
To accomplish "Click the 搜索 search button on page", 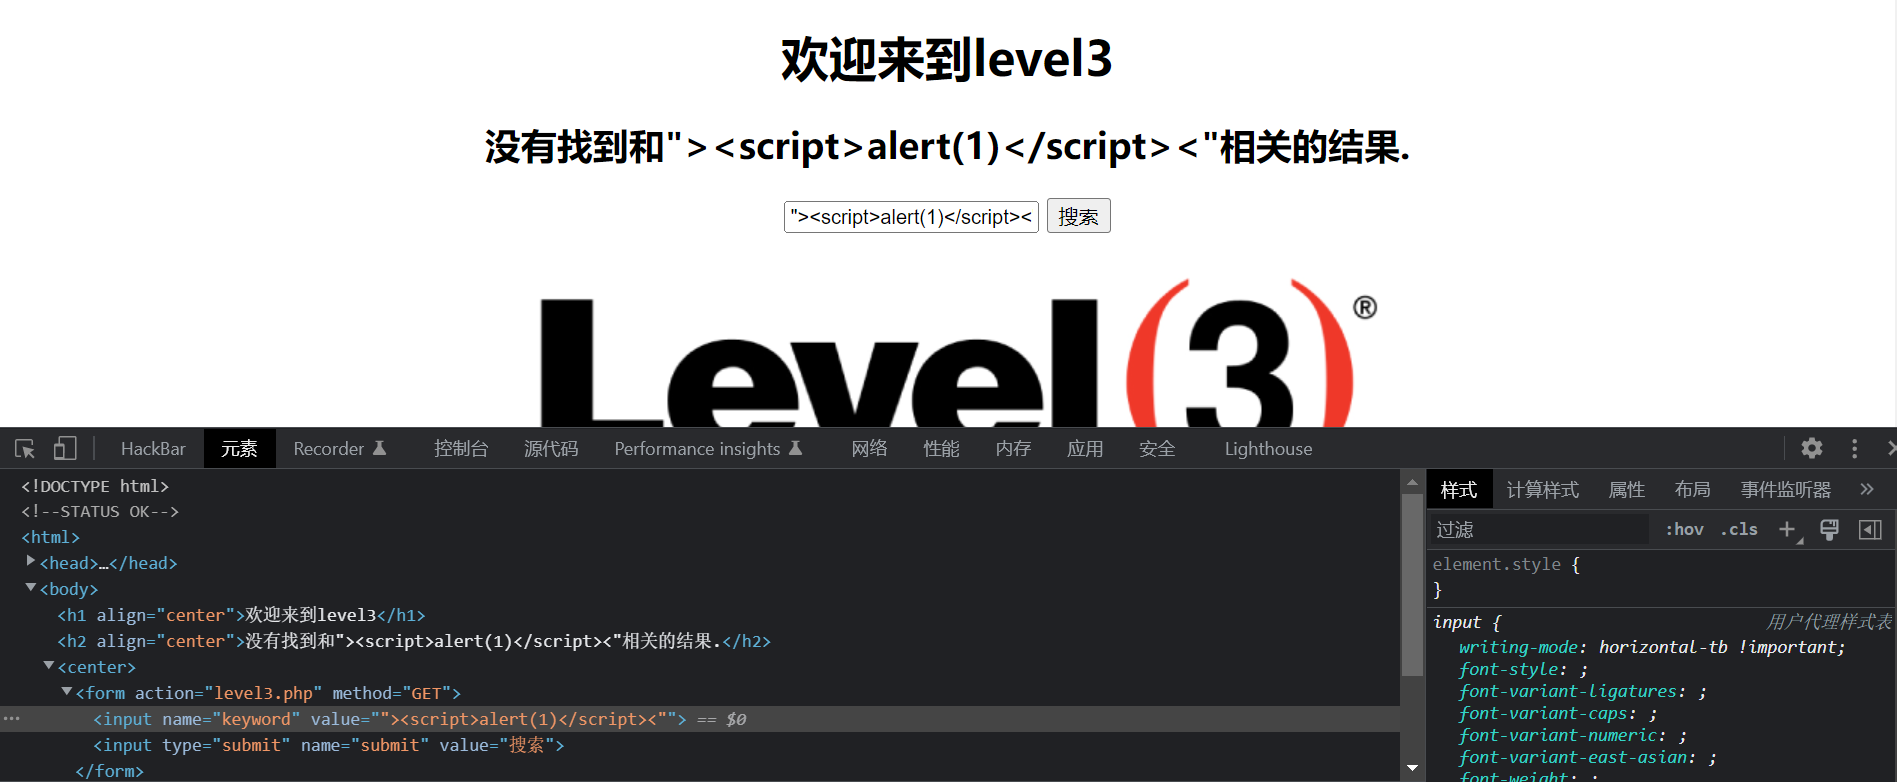I will point(1079,216).
